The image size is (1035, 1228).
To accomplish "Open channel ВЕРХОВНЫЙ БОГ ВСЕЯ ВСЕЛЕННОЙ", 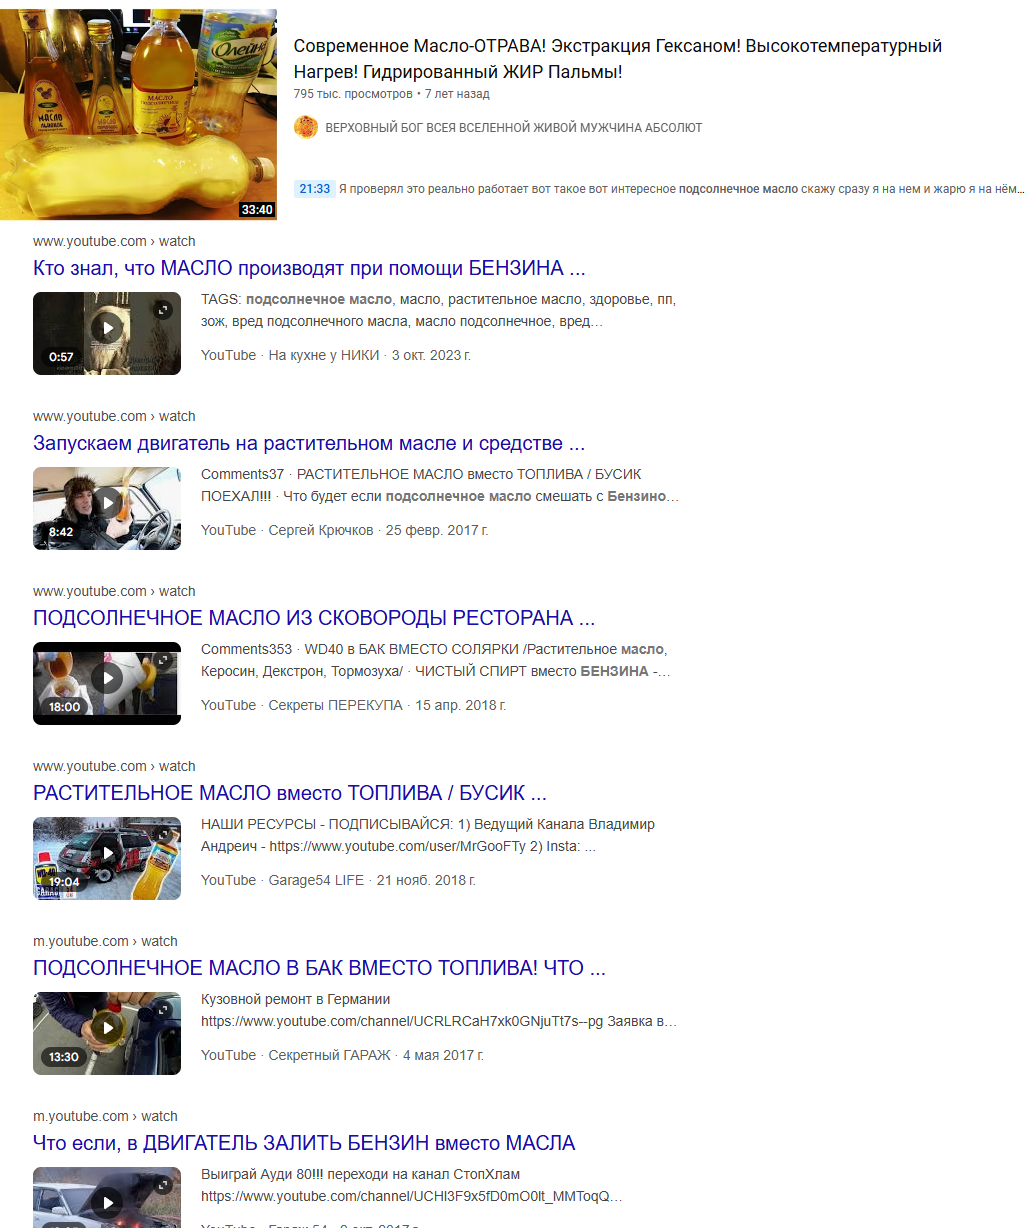I will (513, 128).
